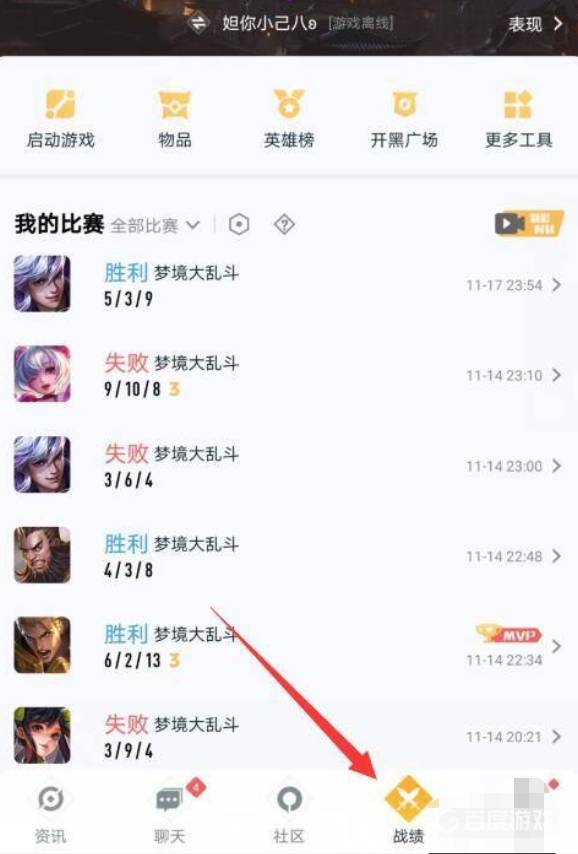This screenshot has width=578, height=854.
Task: Select the 战绩 match record tab
Action: click(x=409, y=812)
